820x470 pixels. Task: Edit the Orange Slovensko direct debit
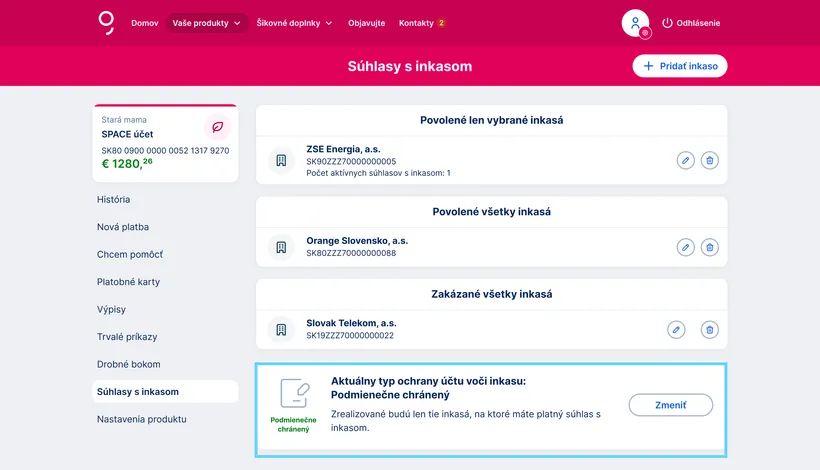click(x=685, y=247)
